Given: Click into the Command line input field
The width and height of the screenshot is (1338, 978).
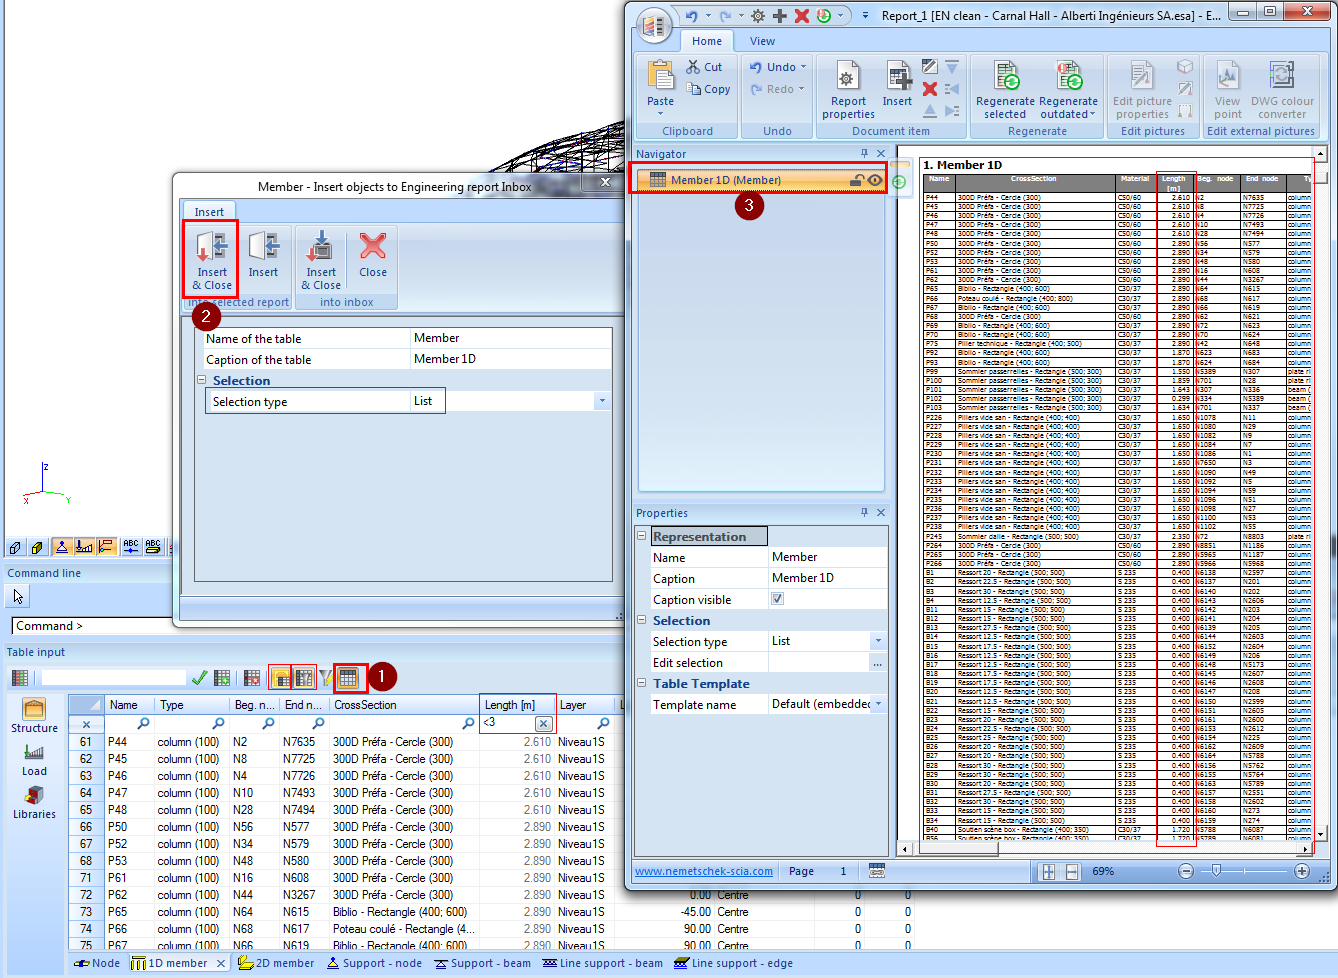Looking at the screenshot, I should pos(93,626).
